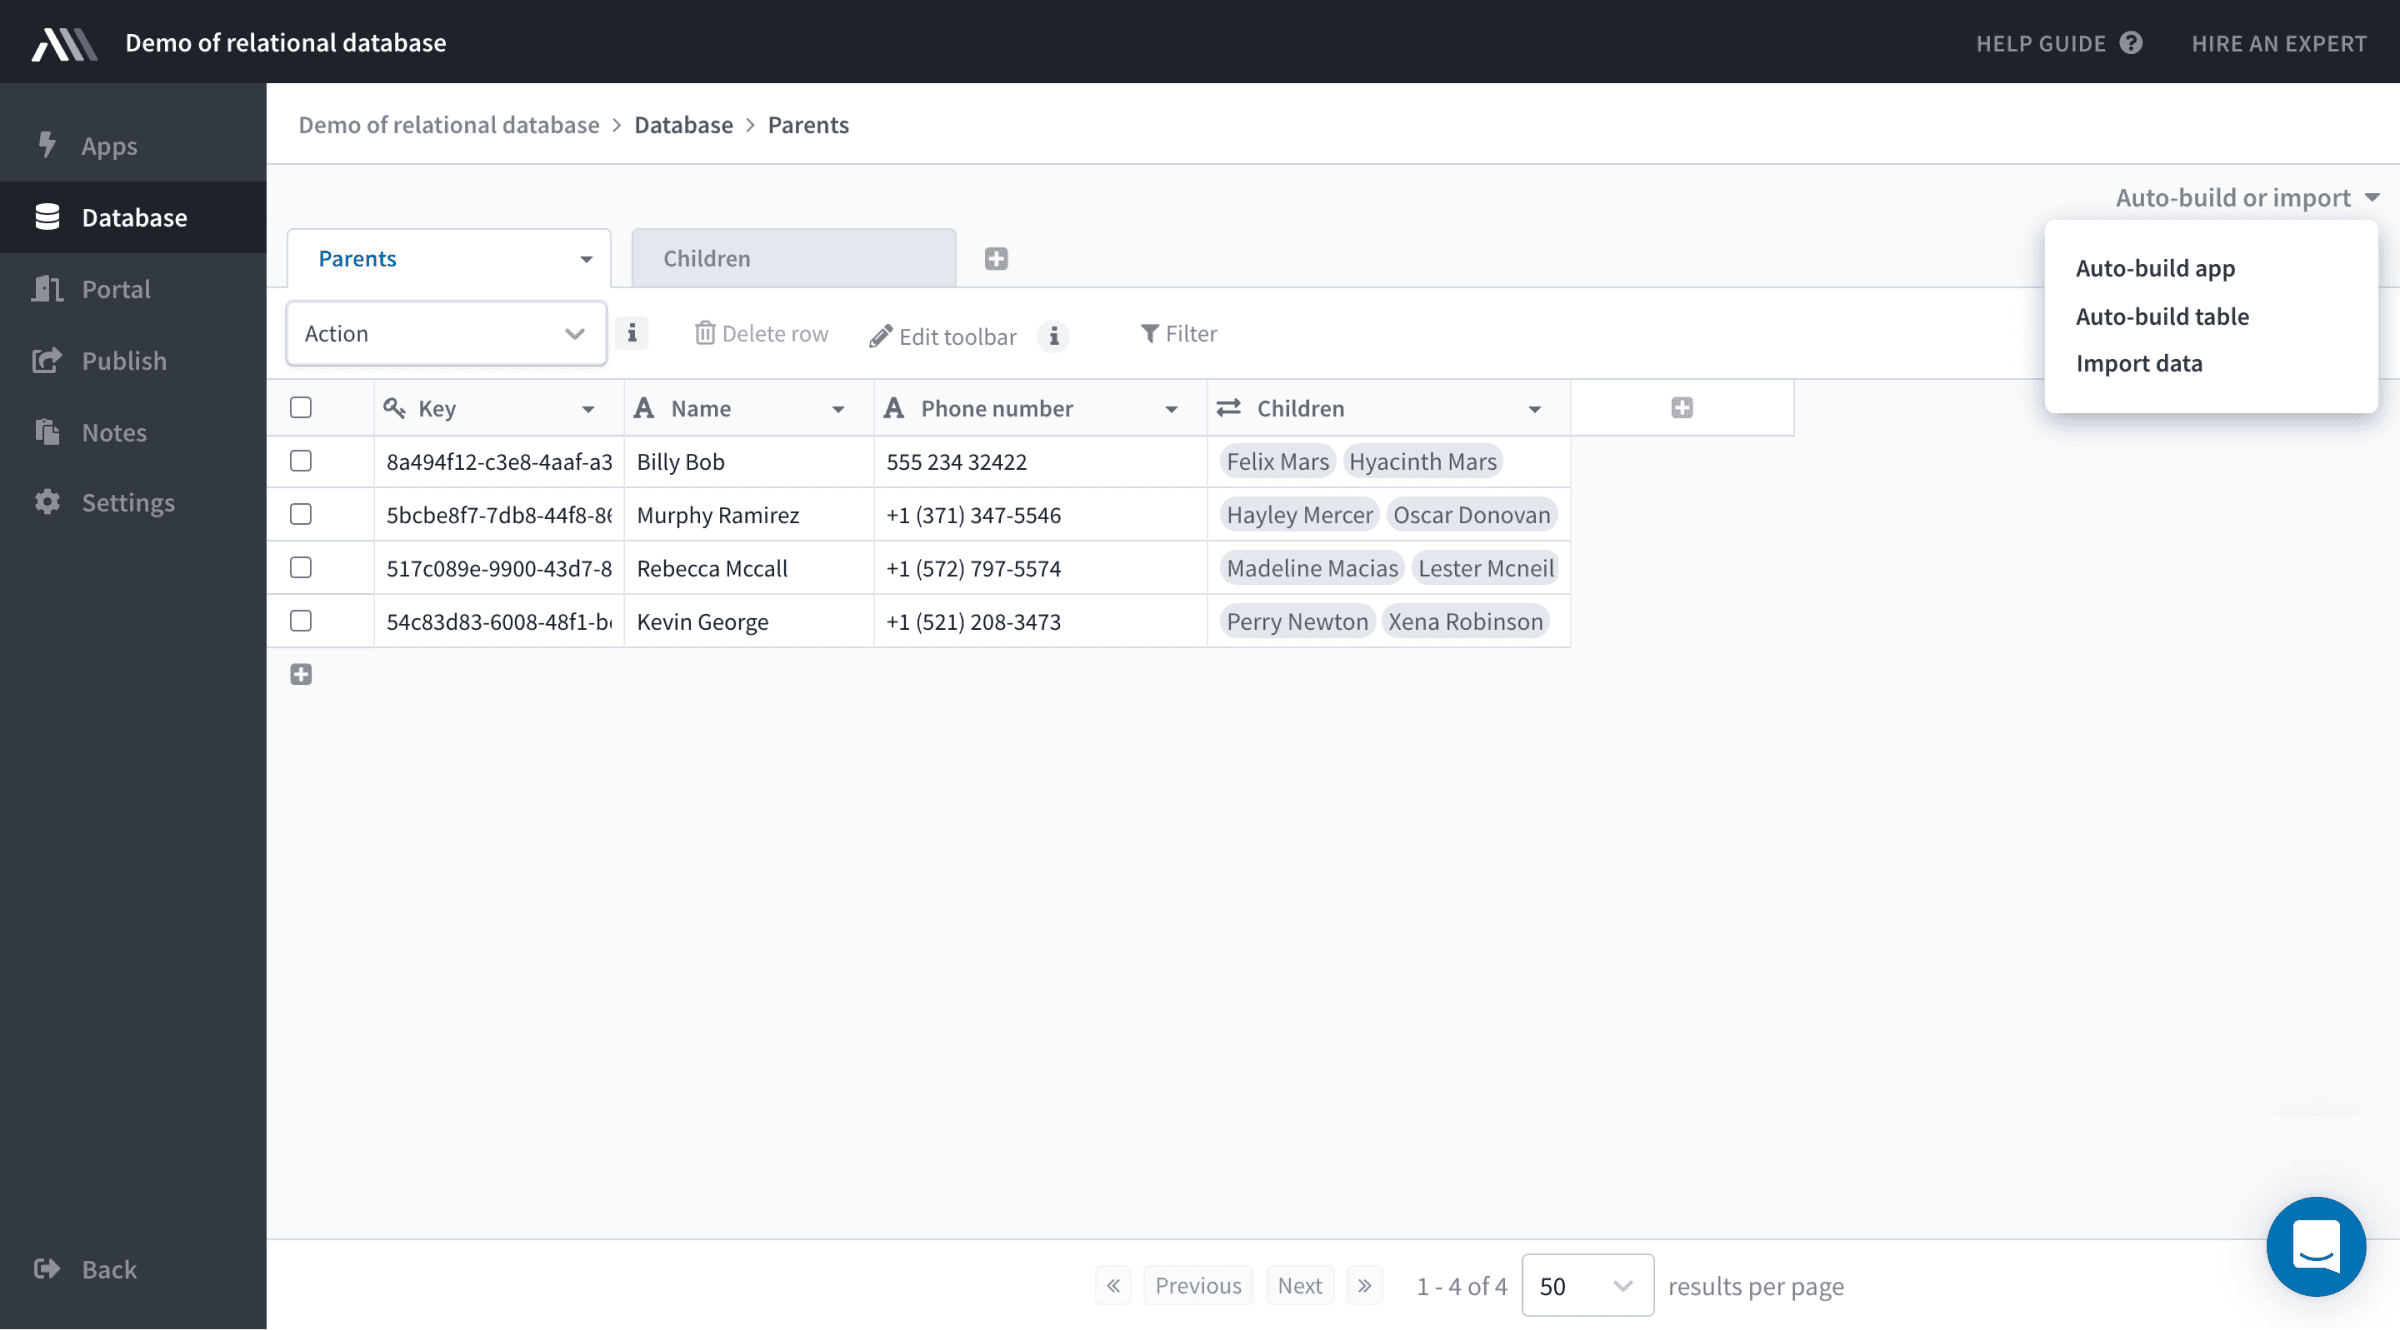The image size is (2400, 1330).
Task: Open Settings from the sidebar
Action: (128, 502)
